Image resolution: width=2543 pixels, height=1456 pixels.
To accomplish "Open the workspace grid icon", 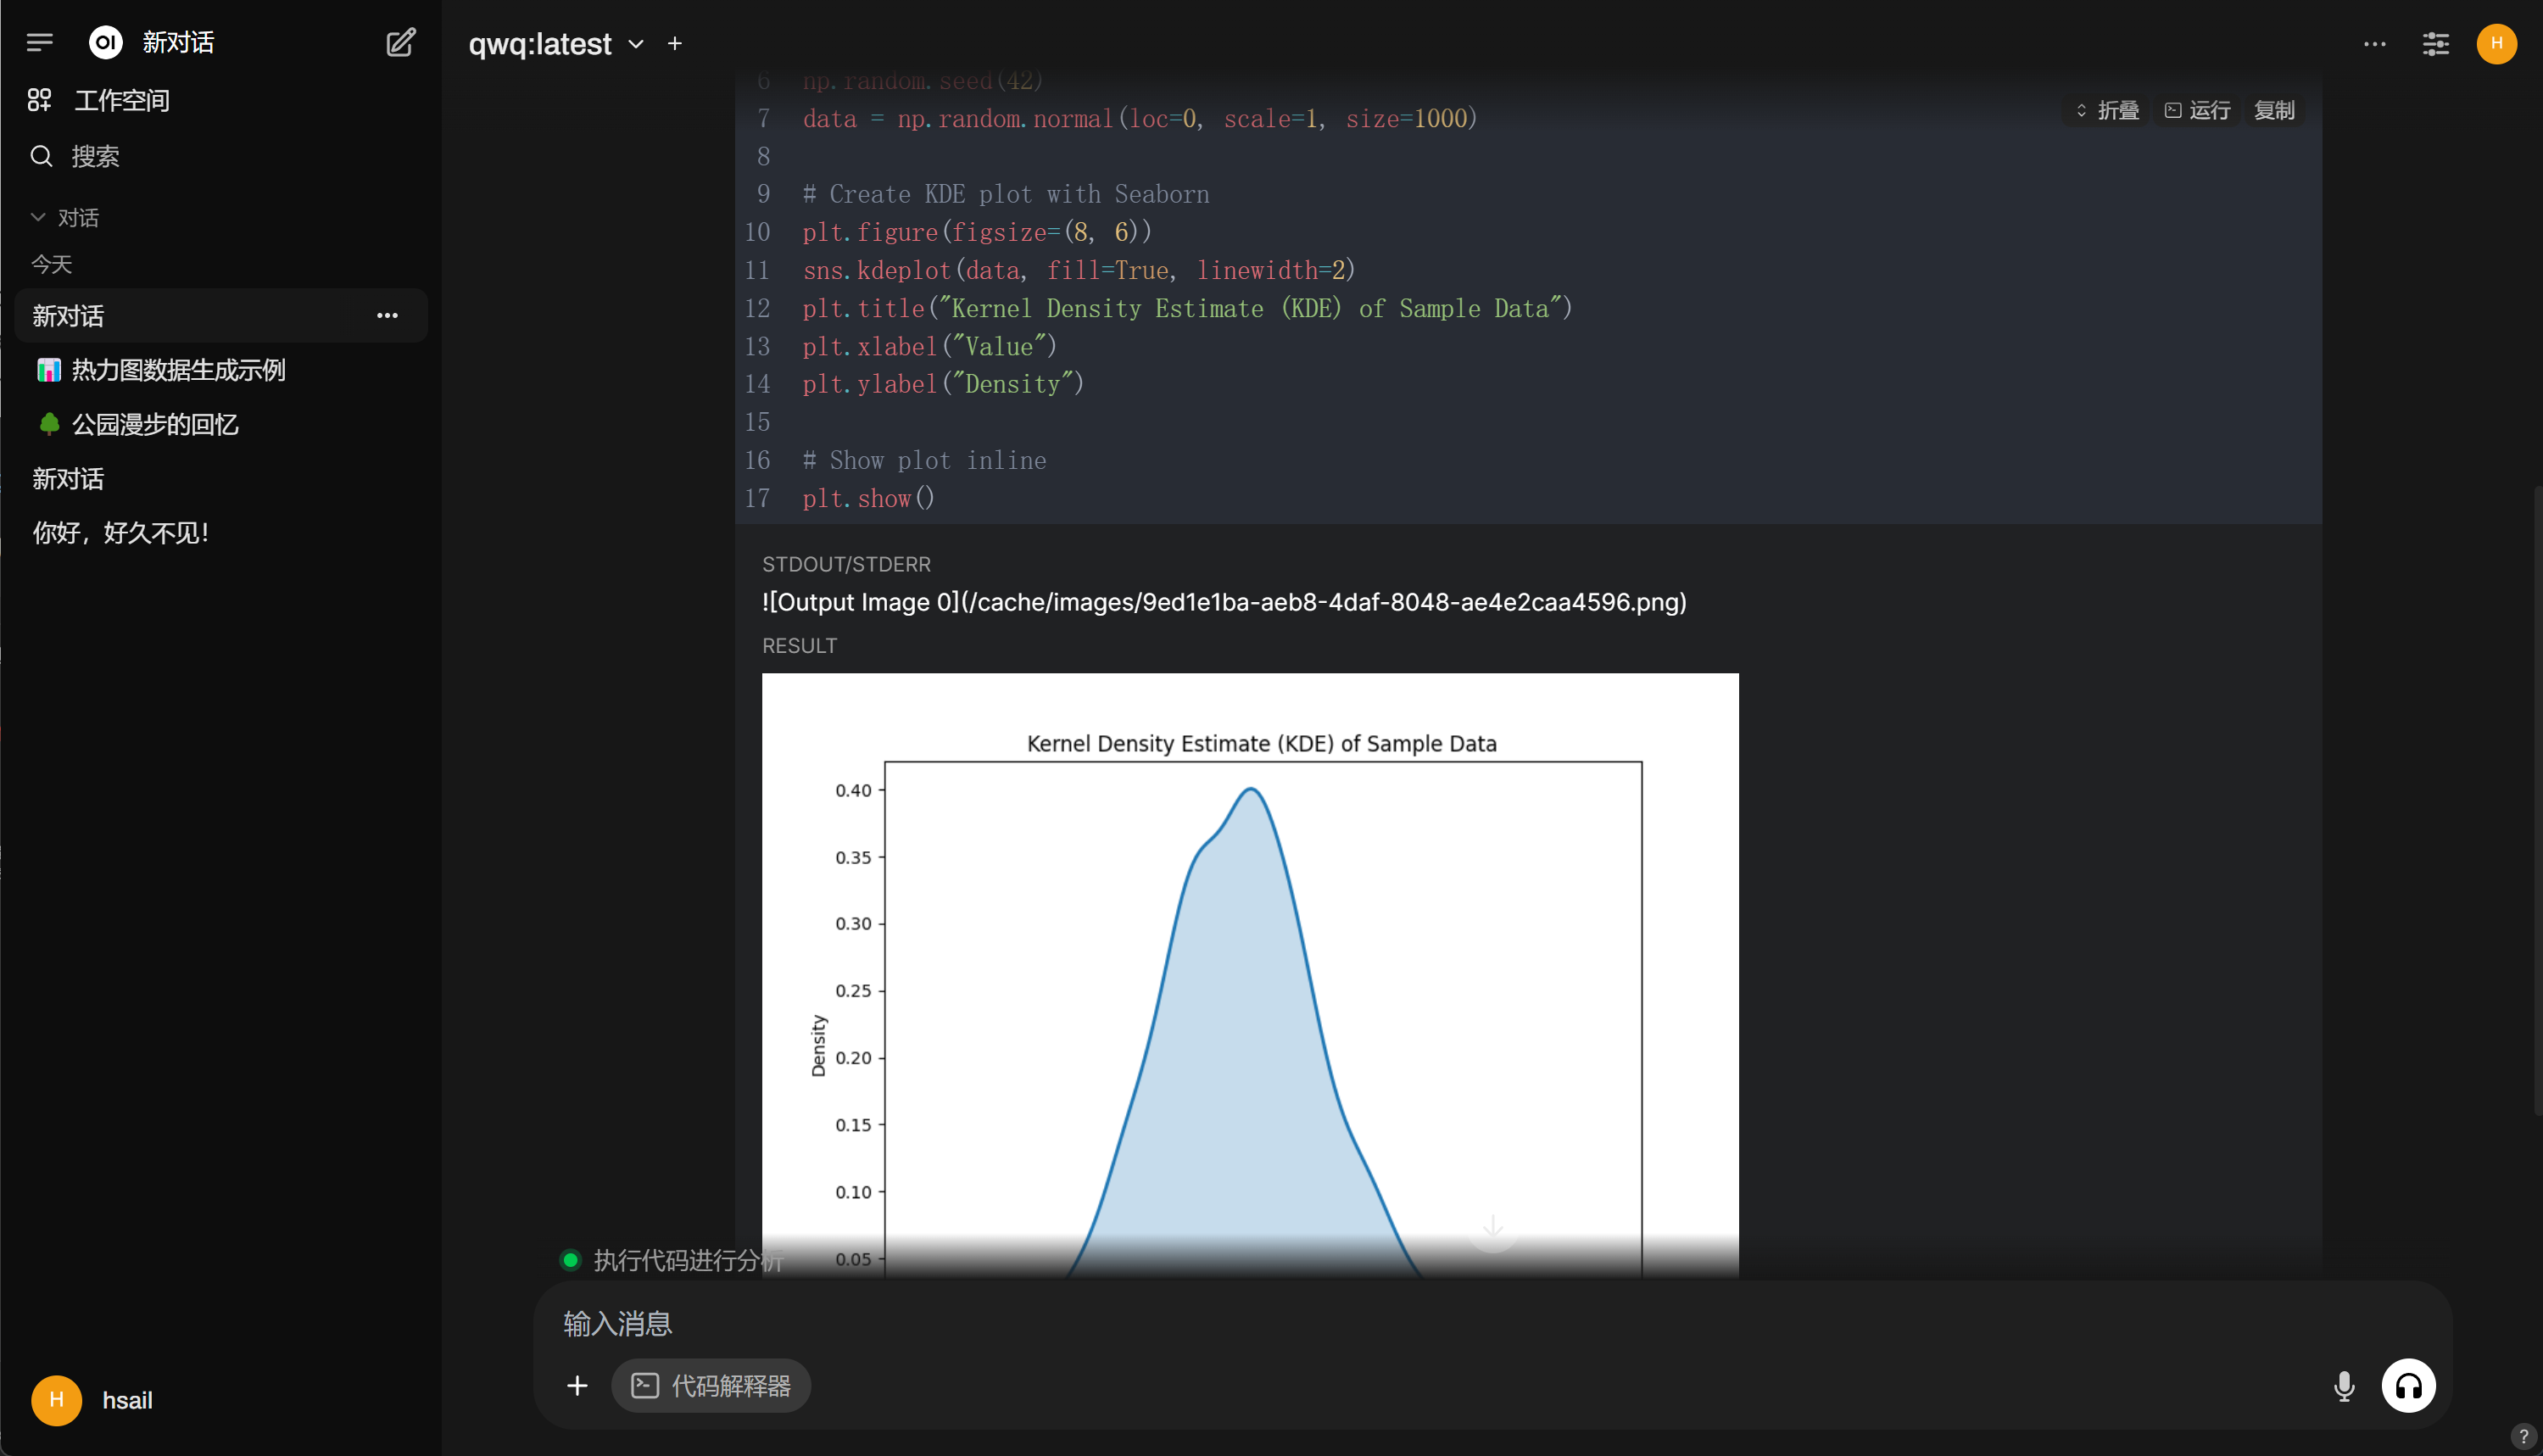I will click(x=39, y=100).
